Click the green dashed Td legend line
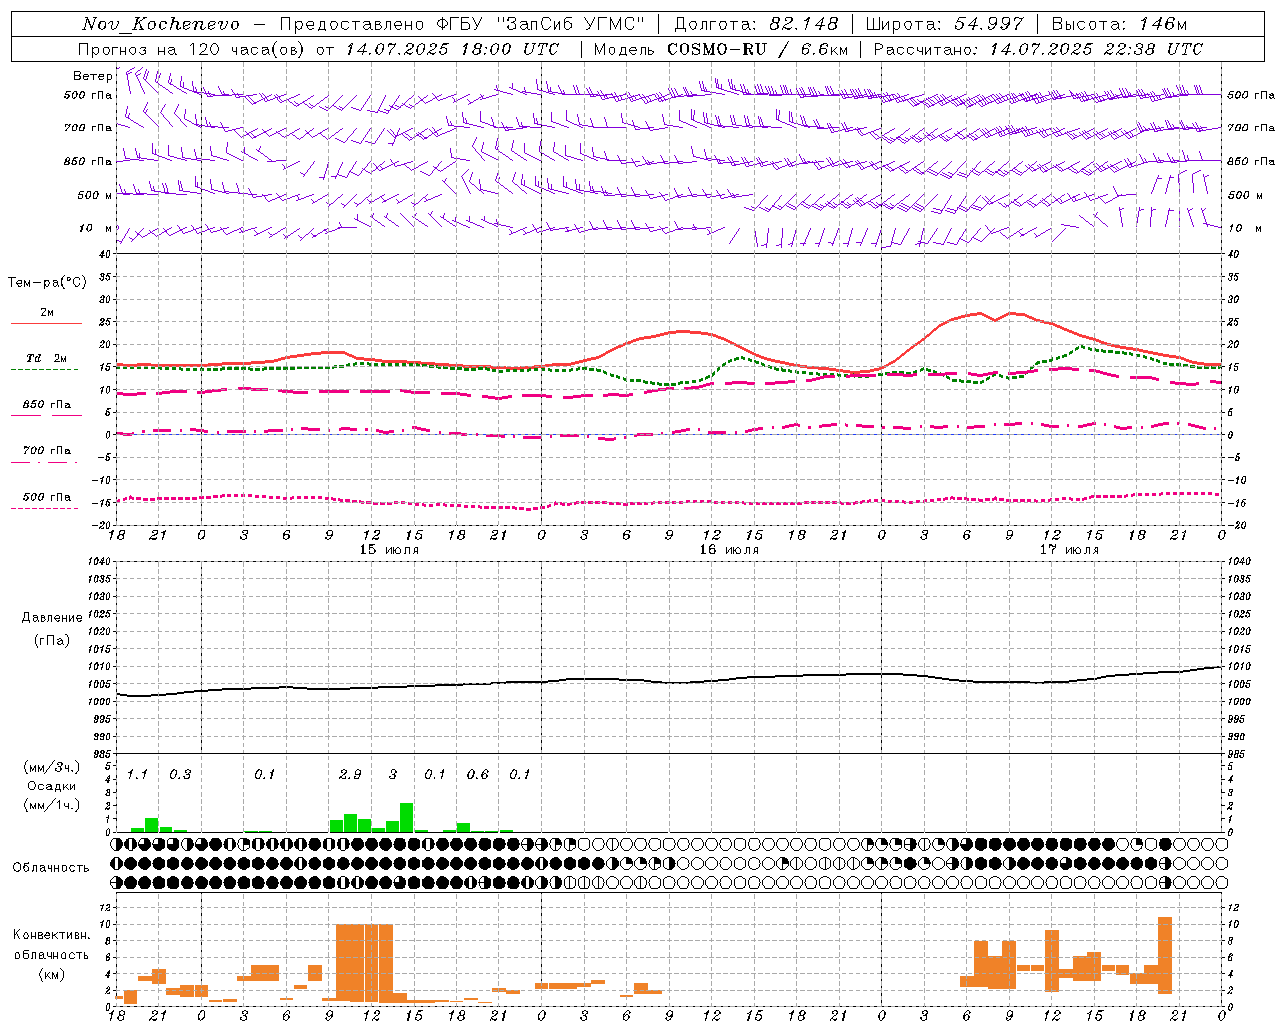Screen dimensions: 1280x1024 pyautogui.click(x=45, y=369)
